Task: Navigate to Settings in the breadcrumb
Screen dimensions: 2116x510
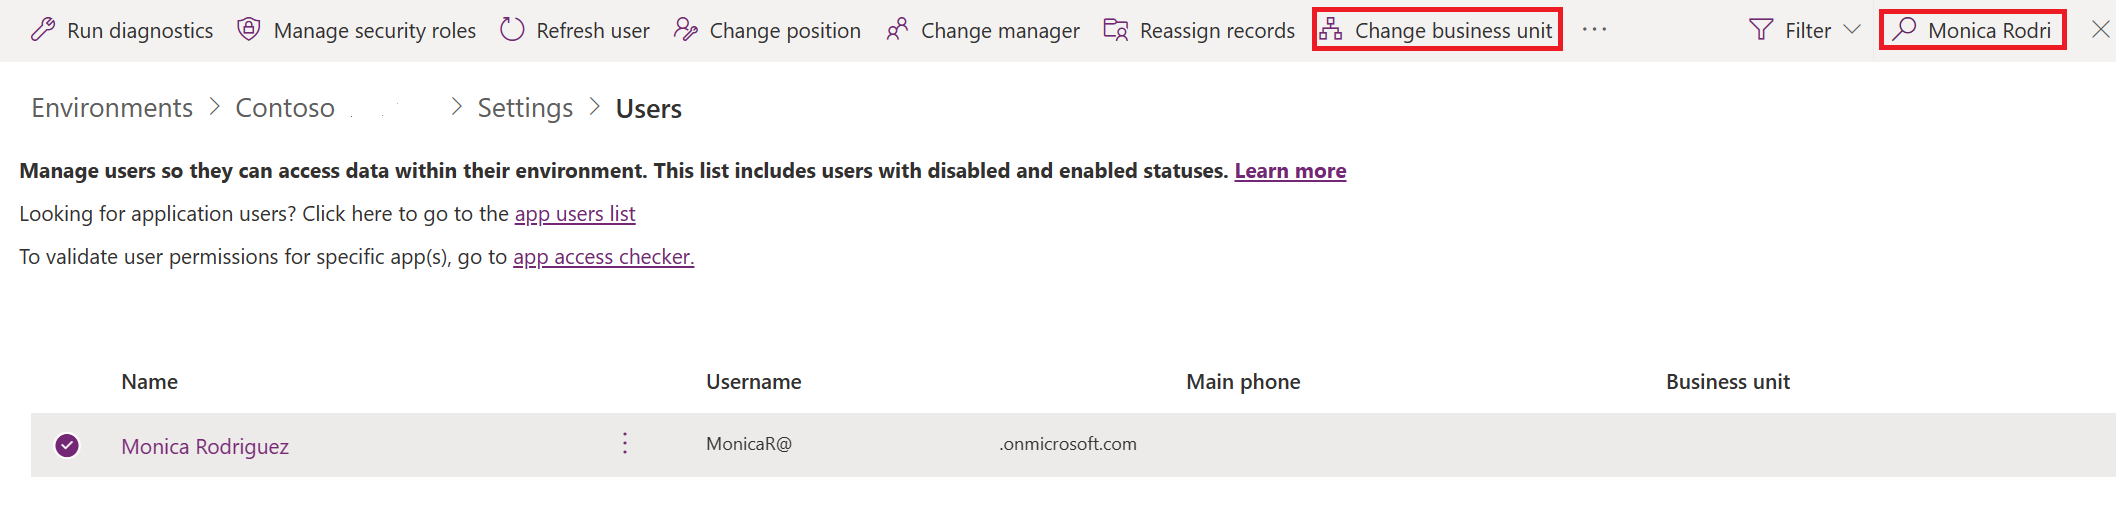Action: coord(525,108)
